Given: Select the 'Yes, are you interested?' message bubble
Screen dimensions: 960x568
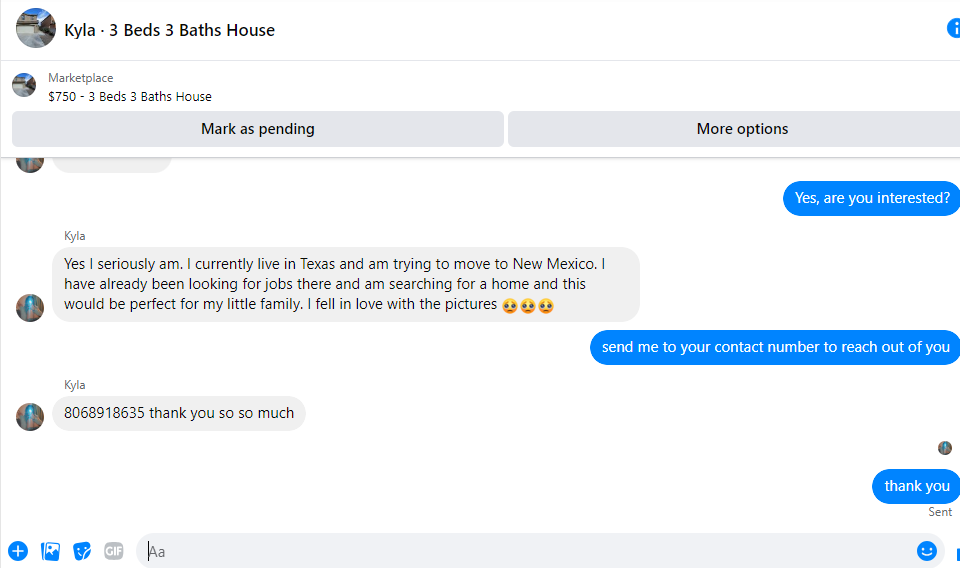Looking at the screenshot, I should [x=871, y=198].
